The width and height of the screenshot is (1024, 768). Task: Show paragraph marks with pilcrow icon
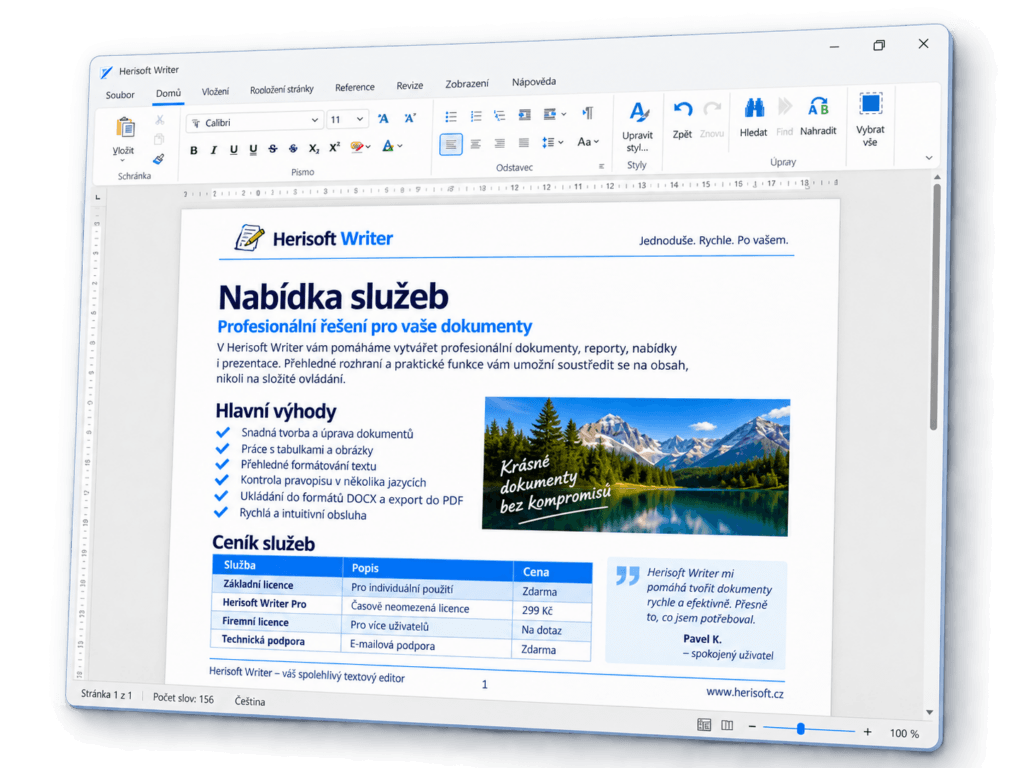(588, 113)
